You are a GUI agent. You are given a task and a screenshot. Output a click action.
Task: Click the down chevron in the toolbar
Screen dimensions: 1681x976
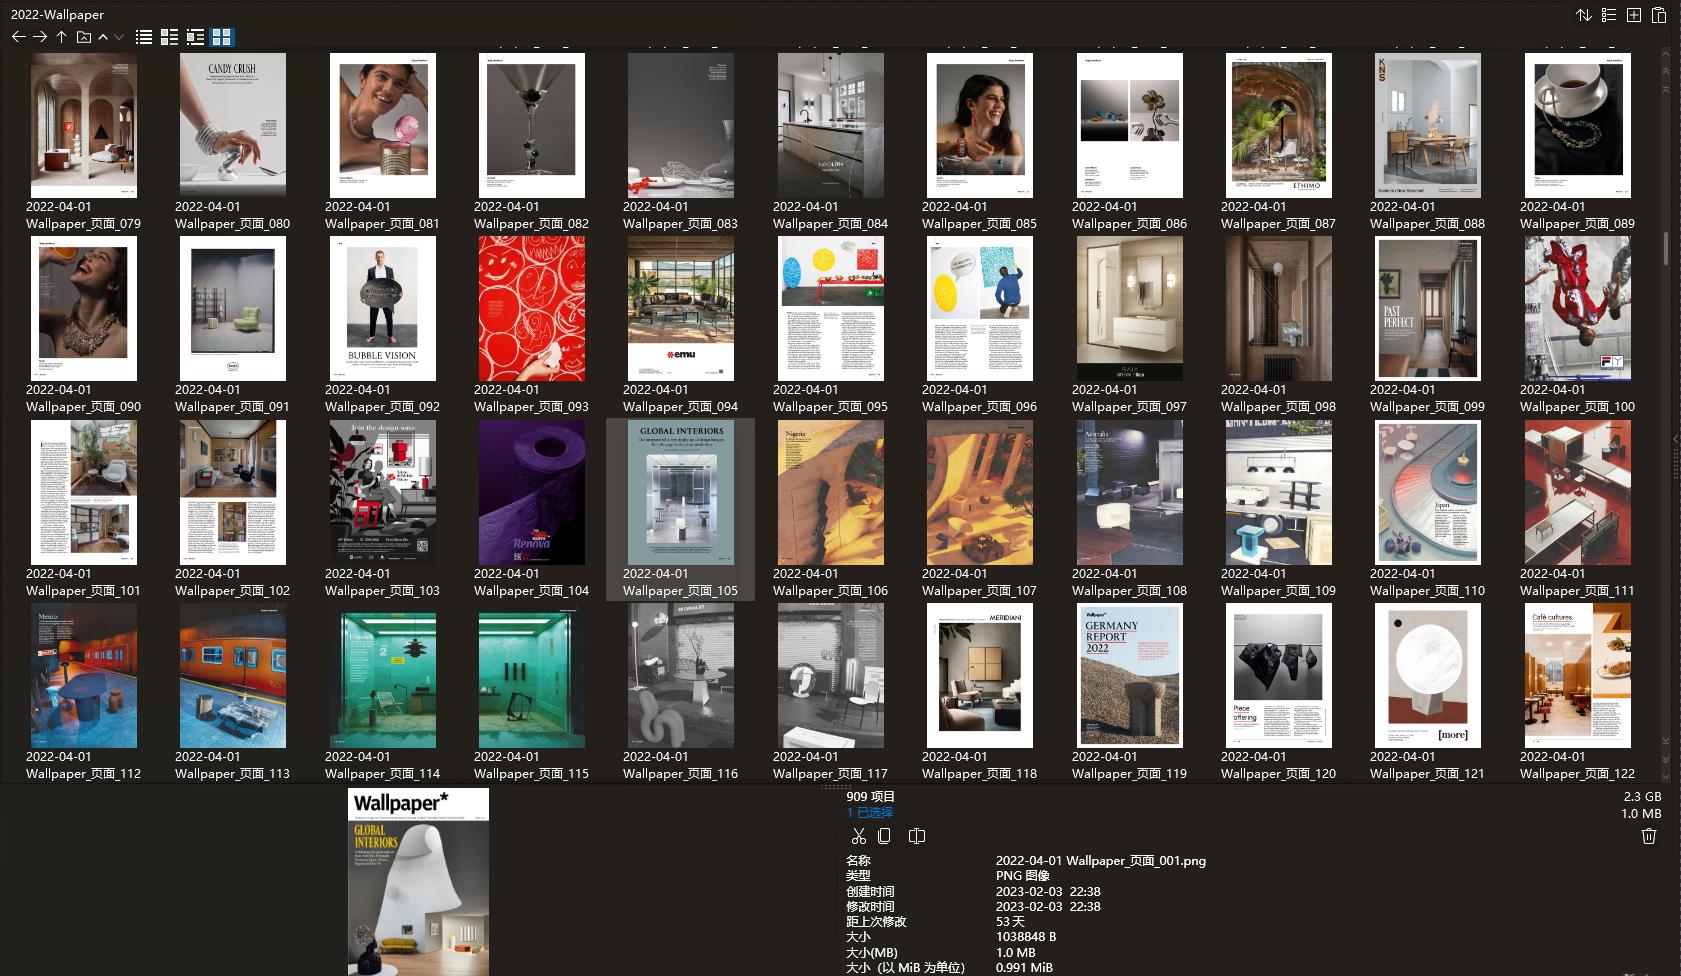click(118, 37)
